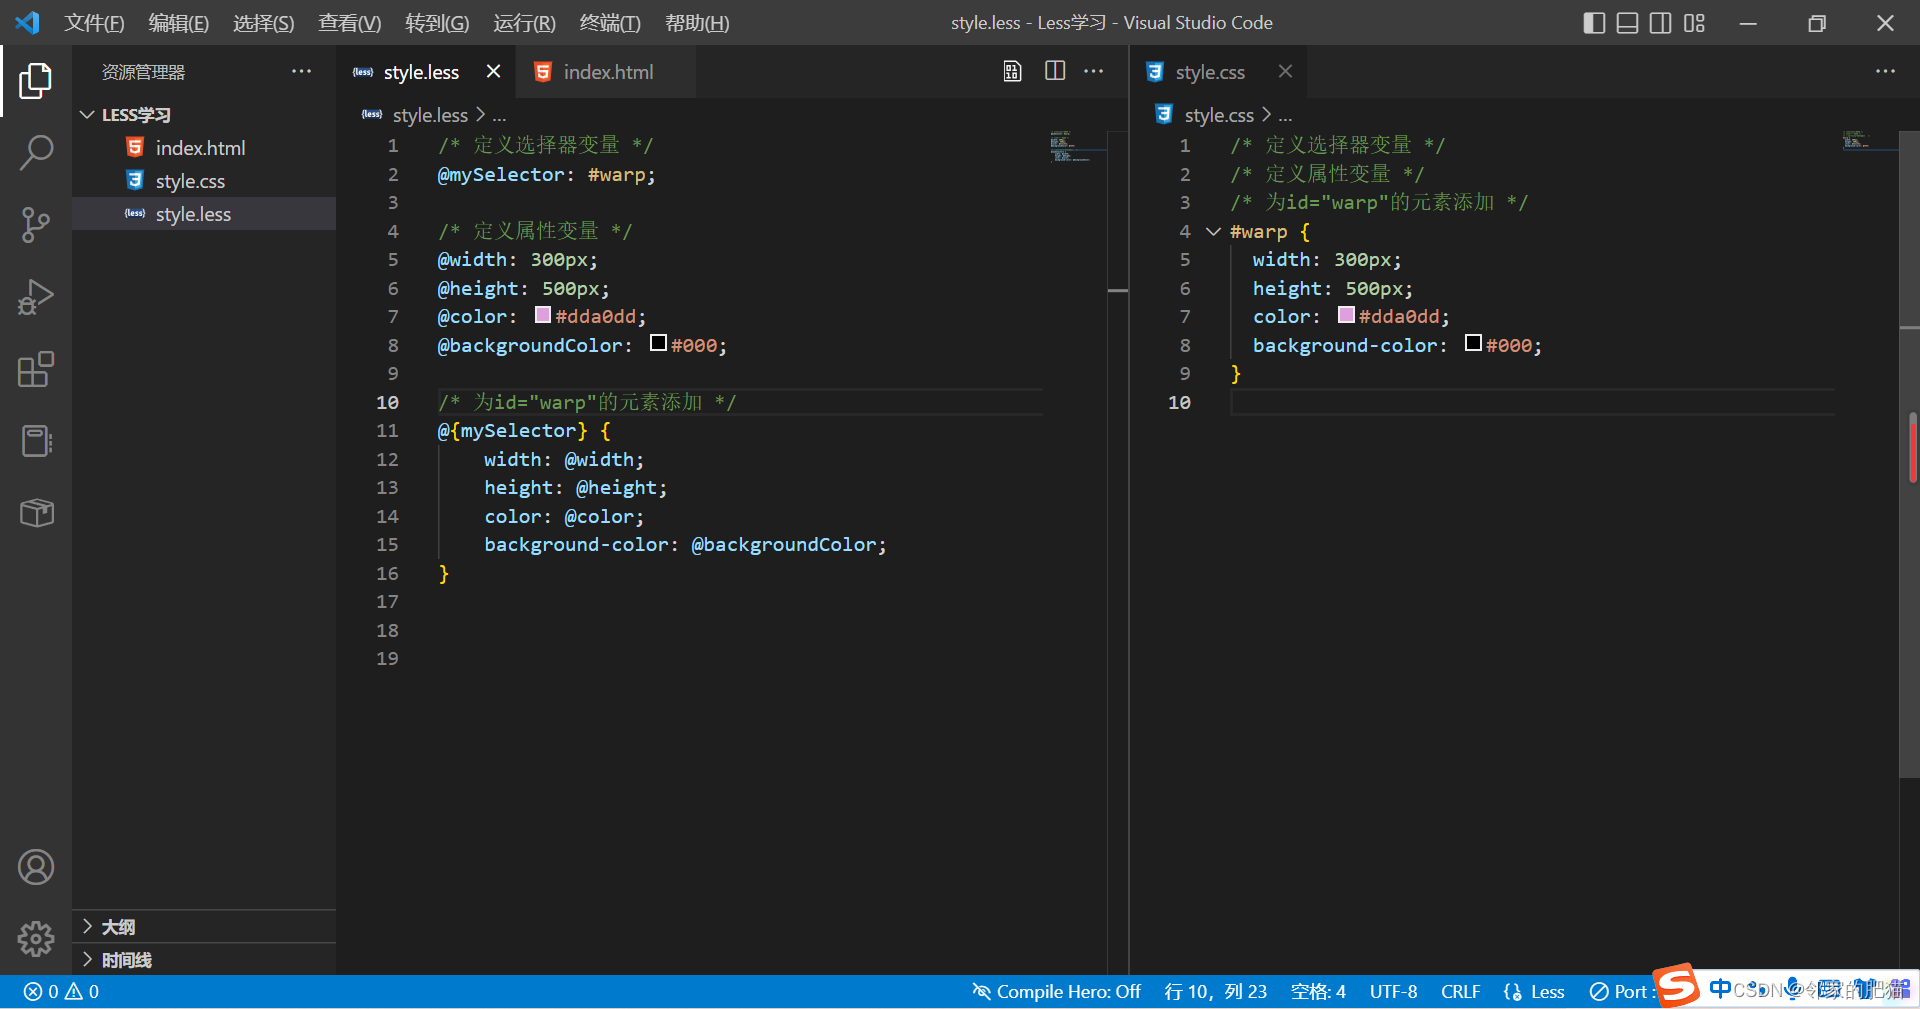
Task: Change indentation via 空格: 4
Action: pos(1318,991)
